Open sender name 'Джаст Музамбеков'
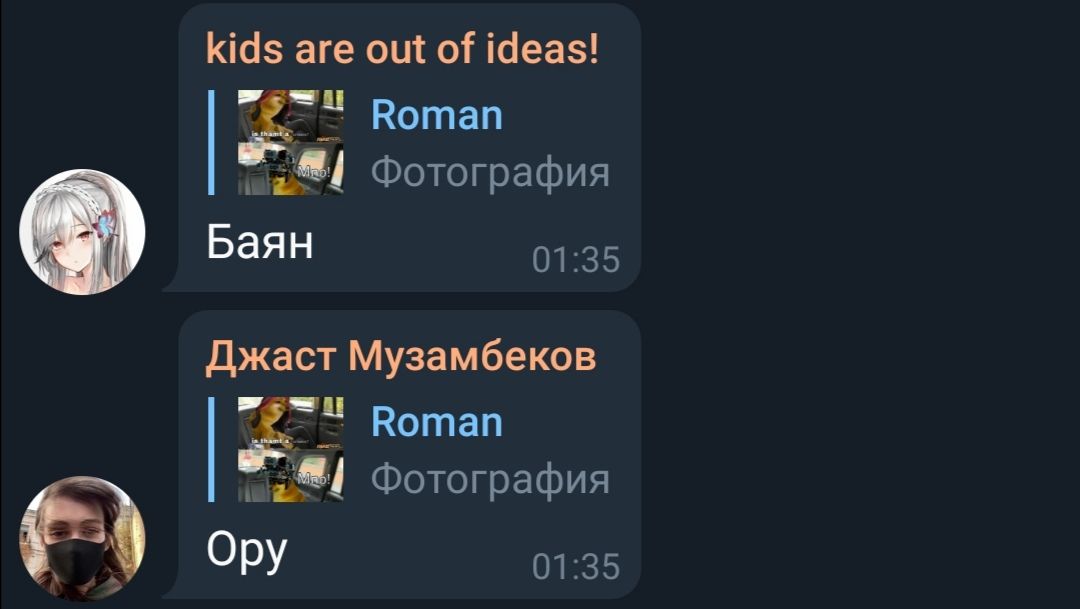The height and width of the screenshot is (609, 1080). (401, 356)
